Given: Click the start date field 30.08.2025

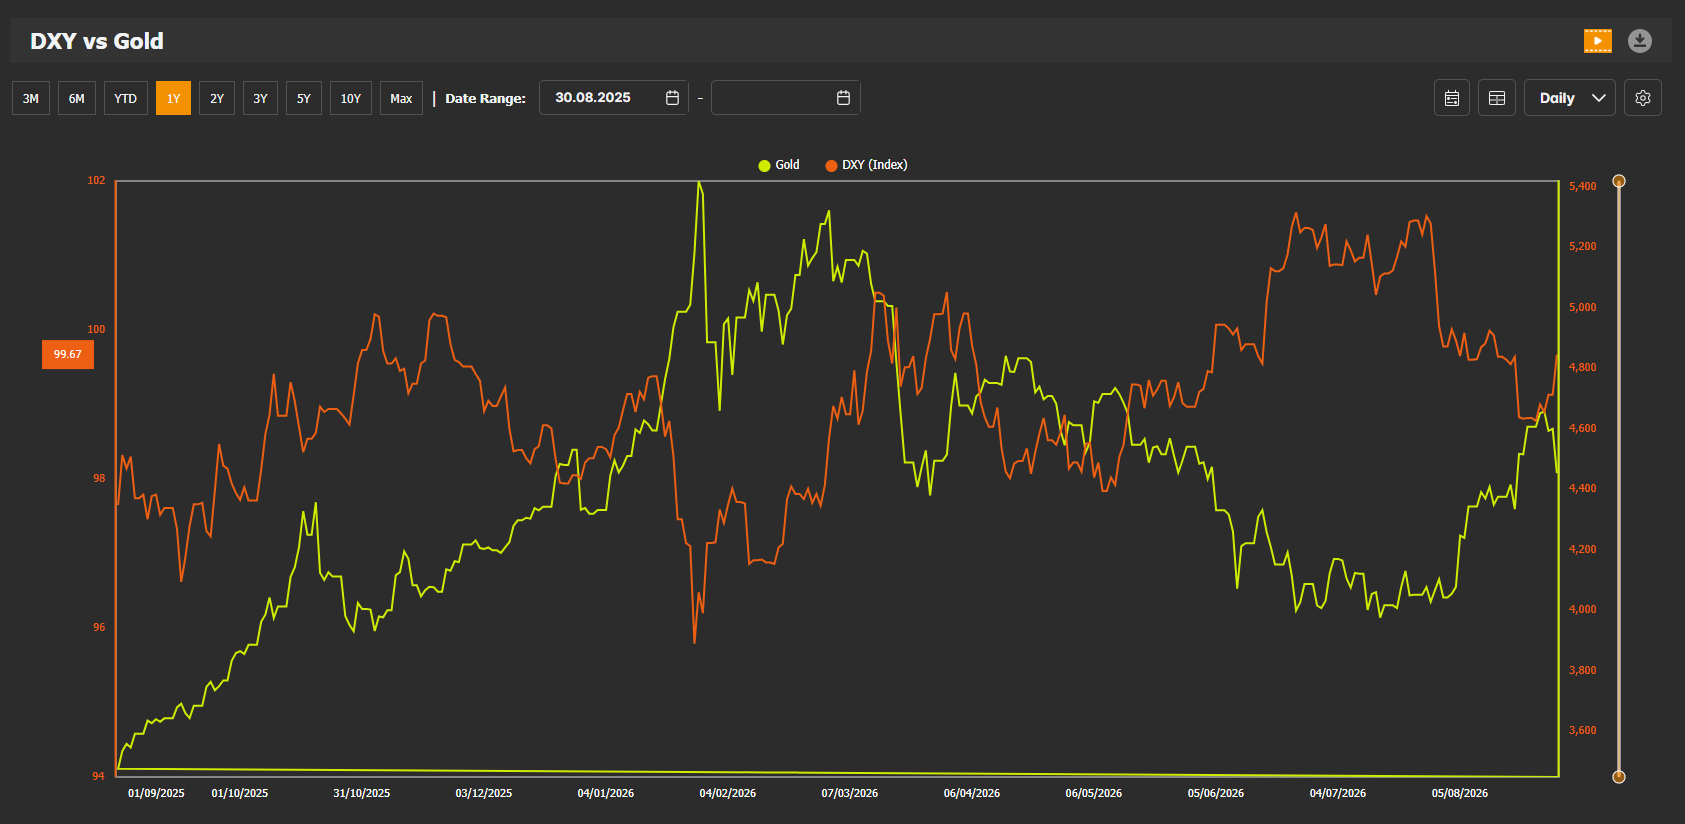Looking at the screenshot, I should pos(614,98).
